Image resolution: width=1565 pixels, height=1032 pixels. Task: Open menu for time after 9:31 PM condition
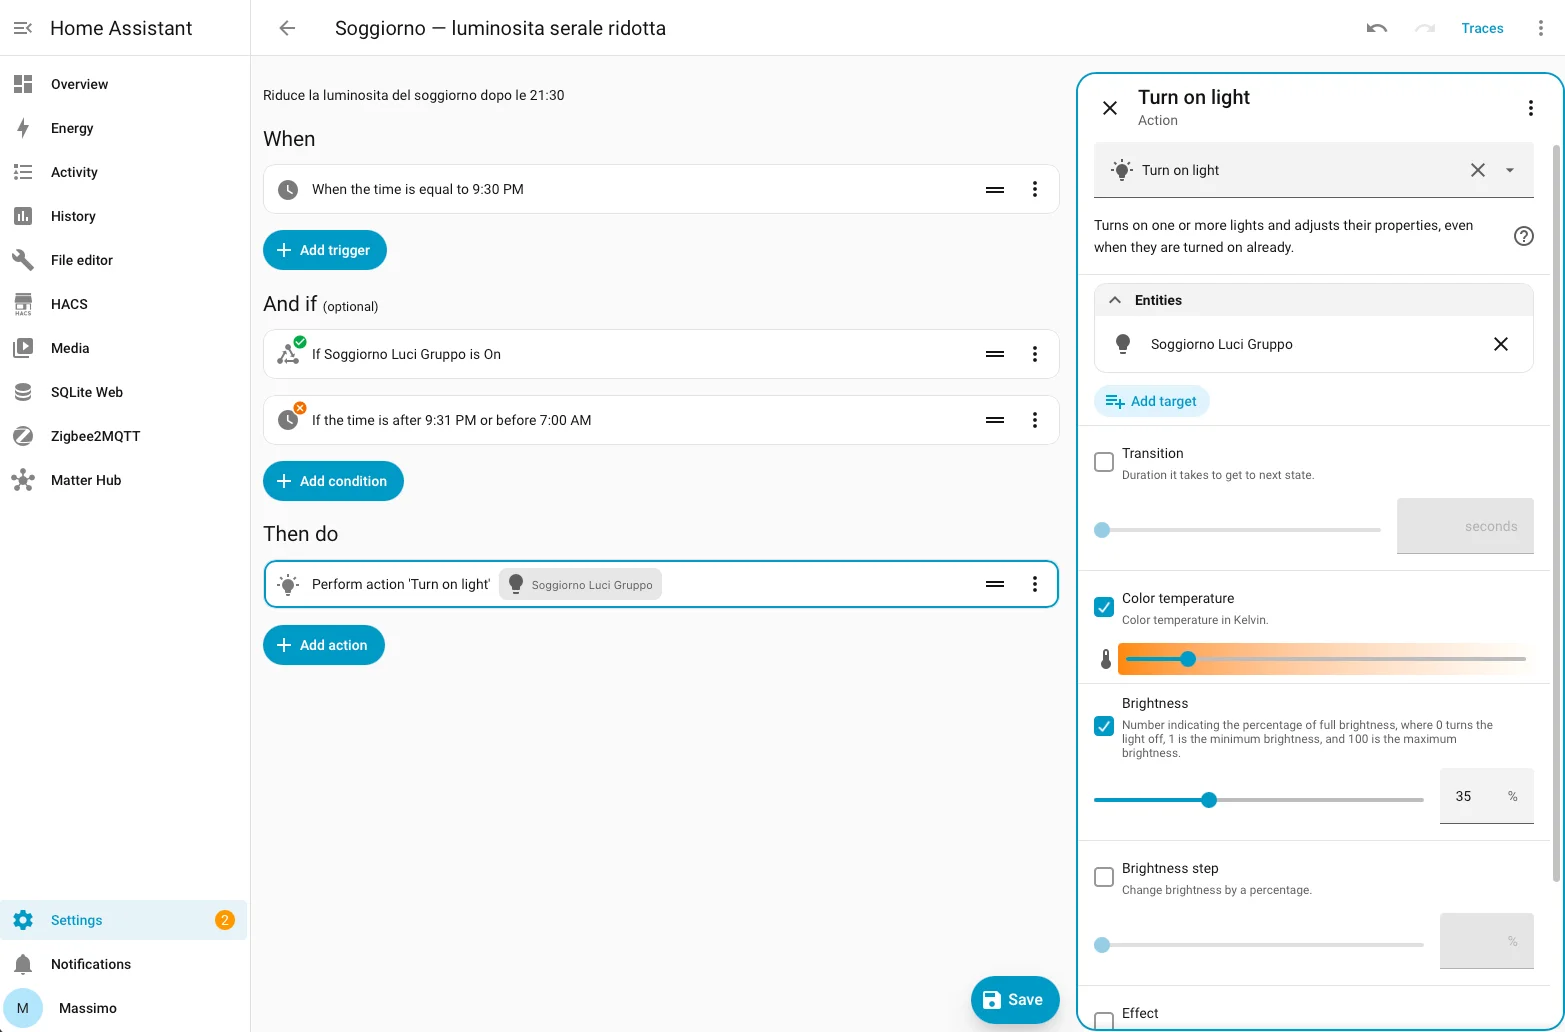(1035, 420)
